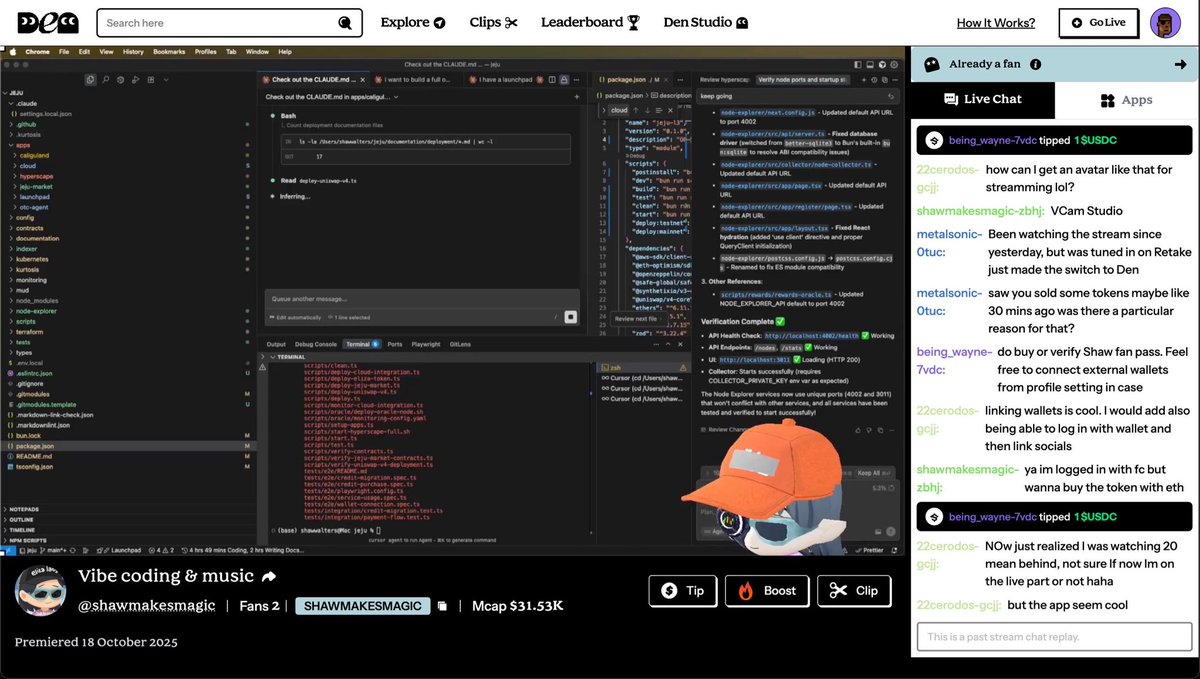
Task: Click the undo arrow beside the 'keep going' prompt
Action: click(x=892, y=95)
